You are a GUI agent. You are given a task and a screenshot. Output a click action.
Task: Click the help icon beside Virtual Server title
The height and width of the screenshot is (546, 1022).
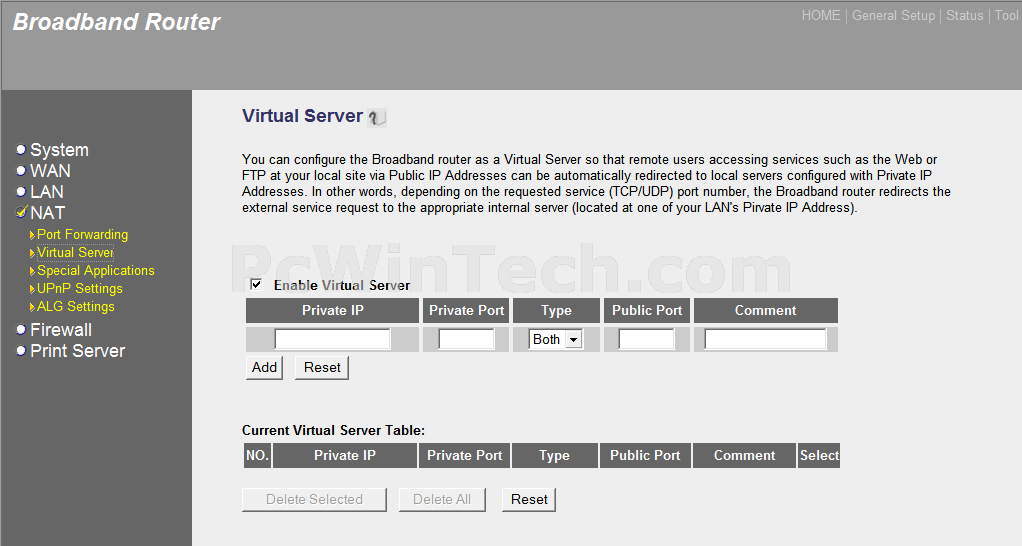(377, 118)
